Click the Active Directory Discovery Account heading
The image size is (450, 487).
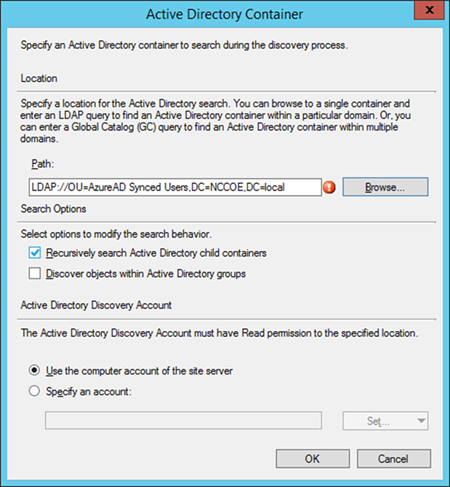click(x=96, y=305)
